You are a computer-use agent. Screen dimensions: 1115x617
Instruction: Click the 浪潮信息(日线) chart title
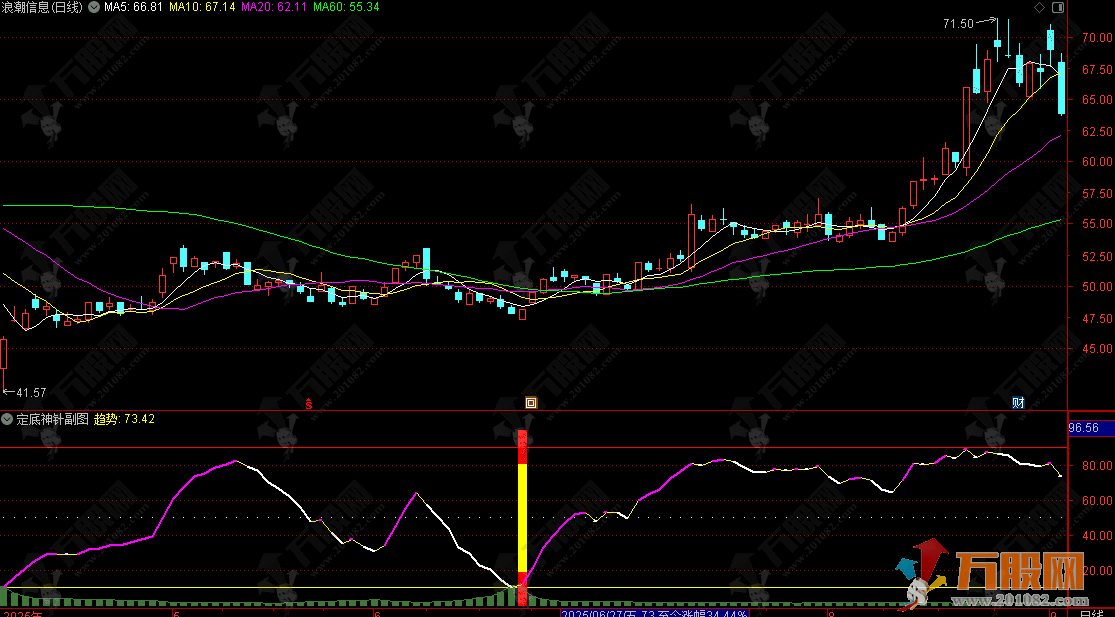tap(43, 7)
